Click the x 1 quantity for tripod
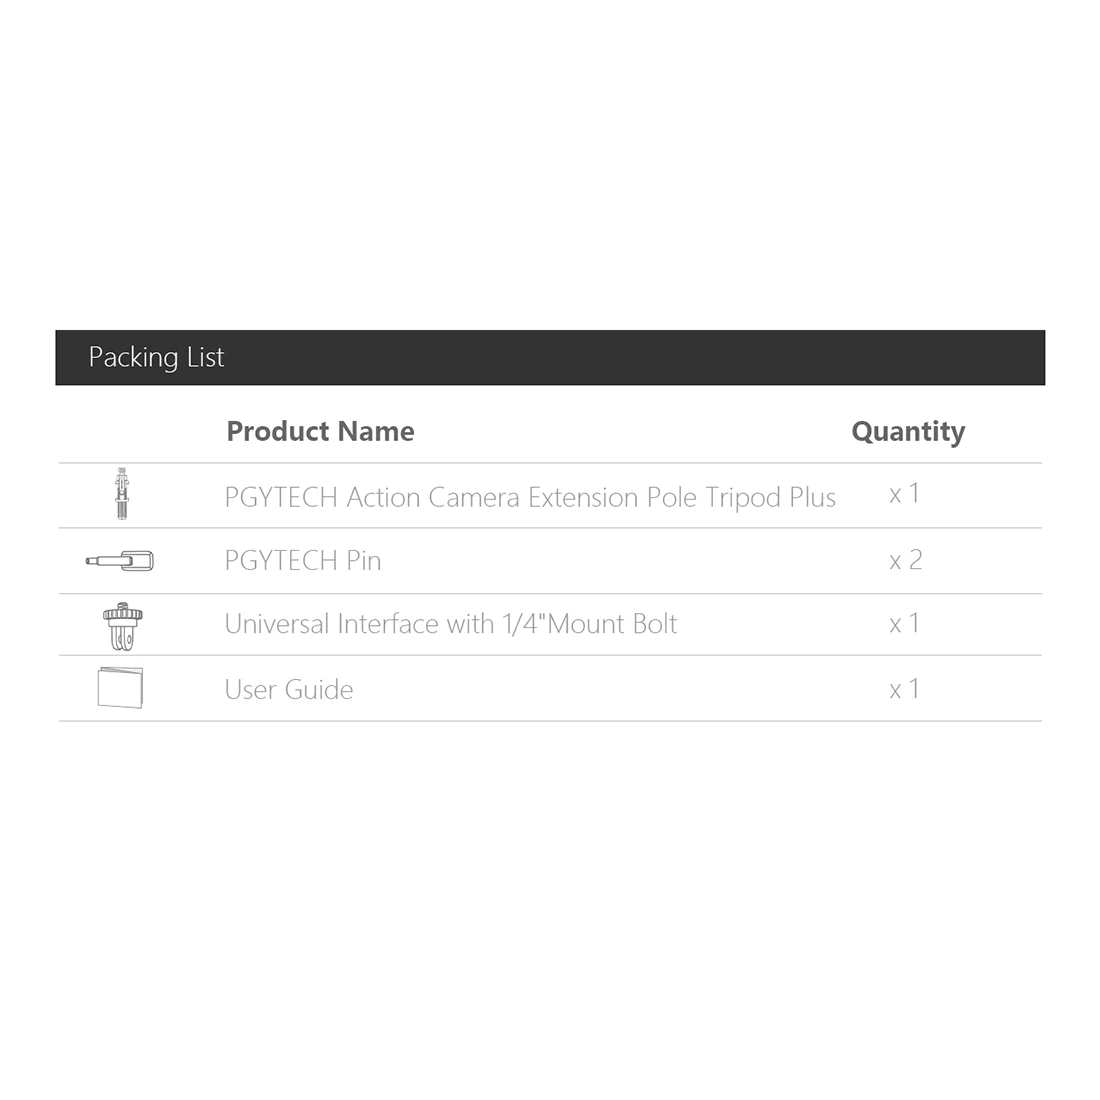Image resolution: width=1100 pixels, height=1100 pixels. pyautogui.click(x=905, y=494)
